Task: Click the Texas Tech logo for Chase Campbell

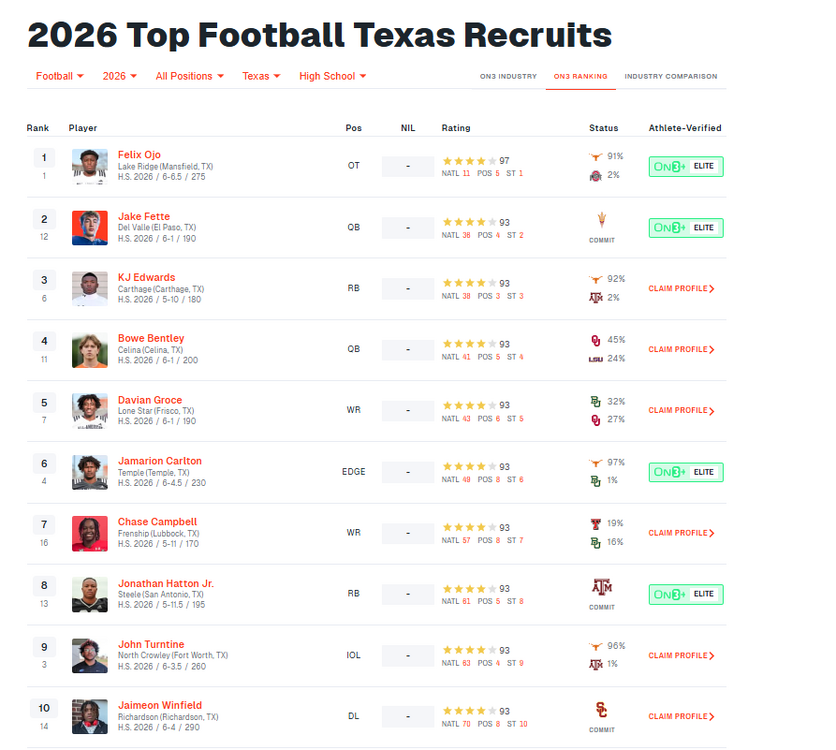Action: pos(597,524)
